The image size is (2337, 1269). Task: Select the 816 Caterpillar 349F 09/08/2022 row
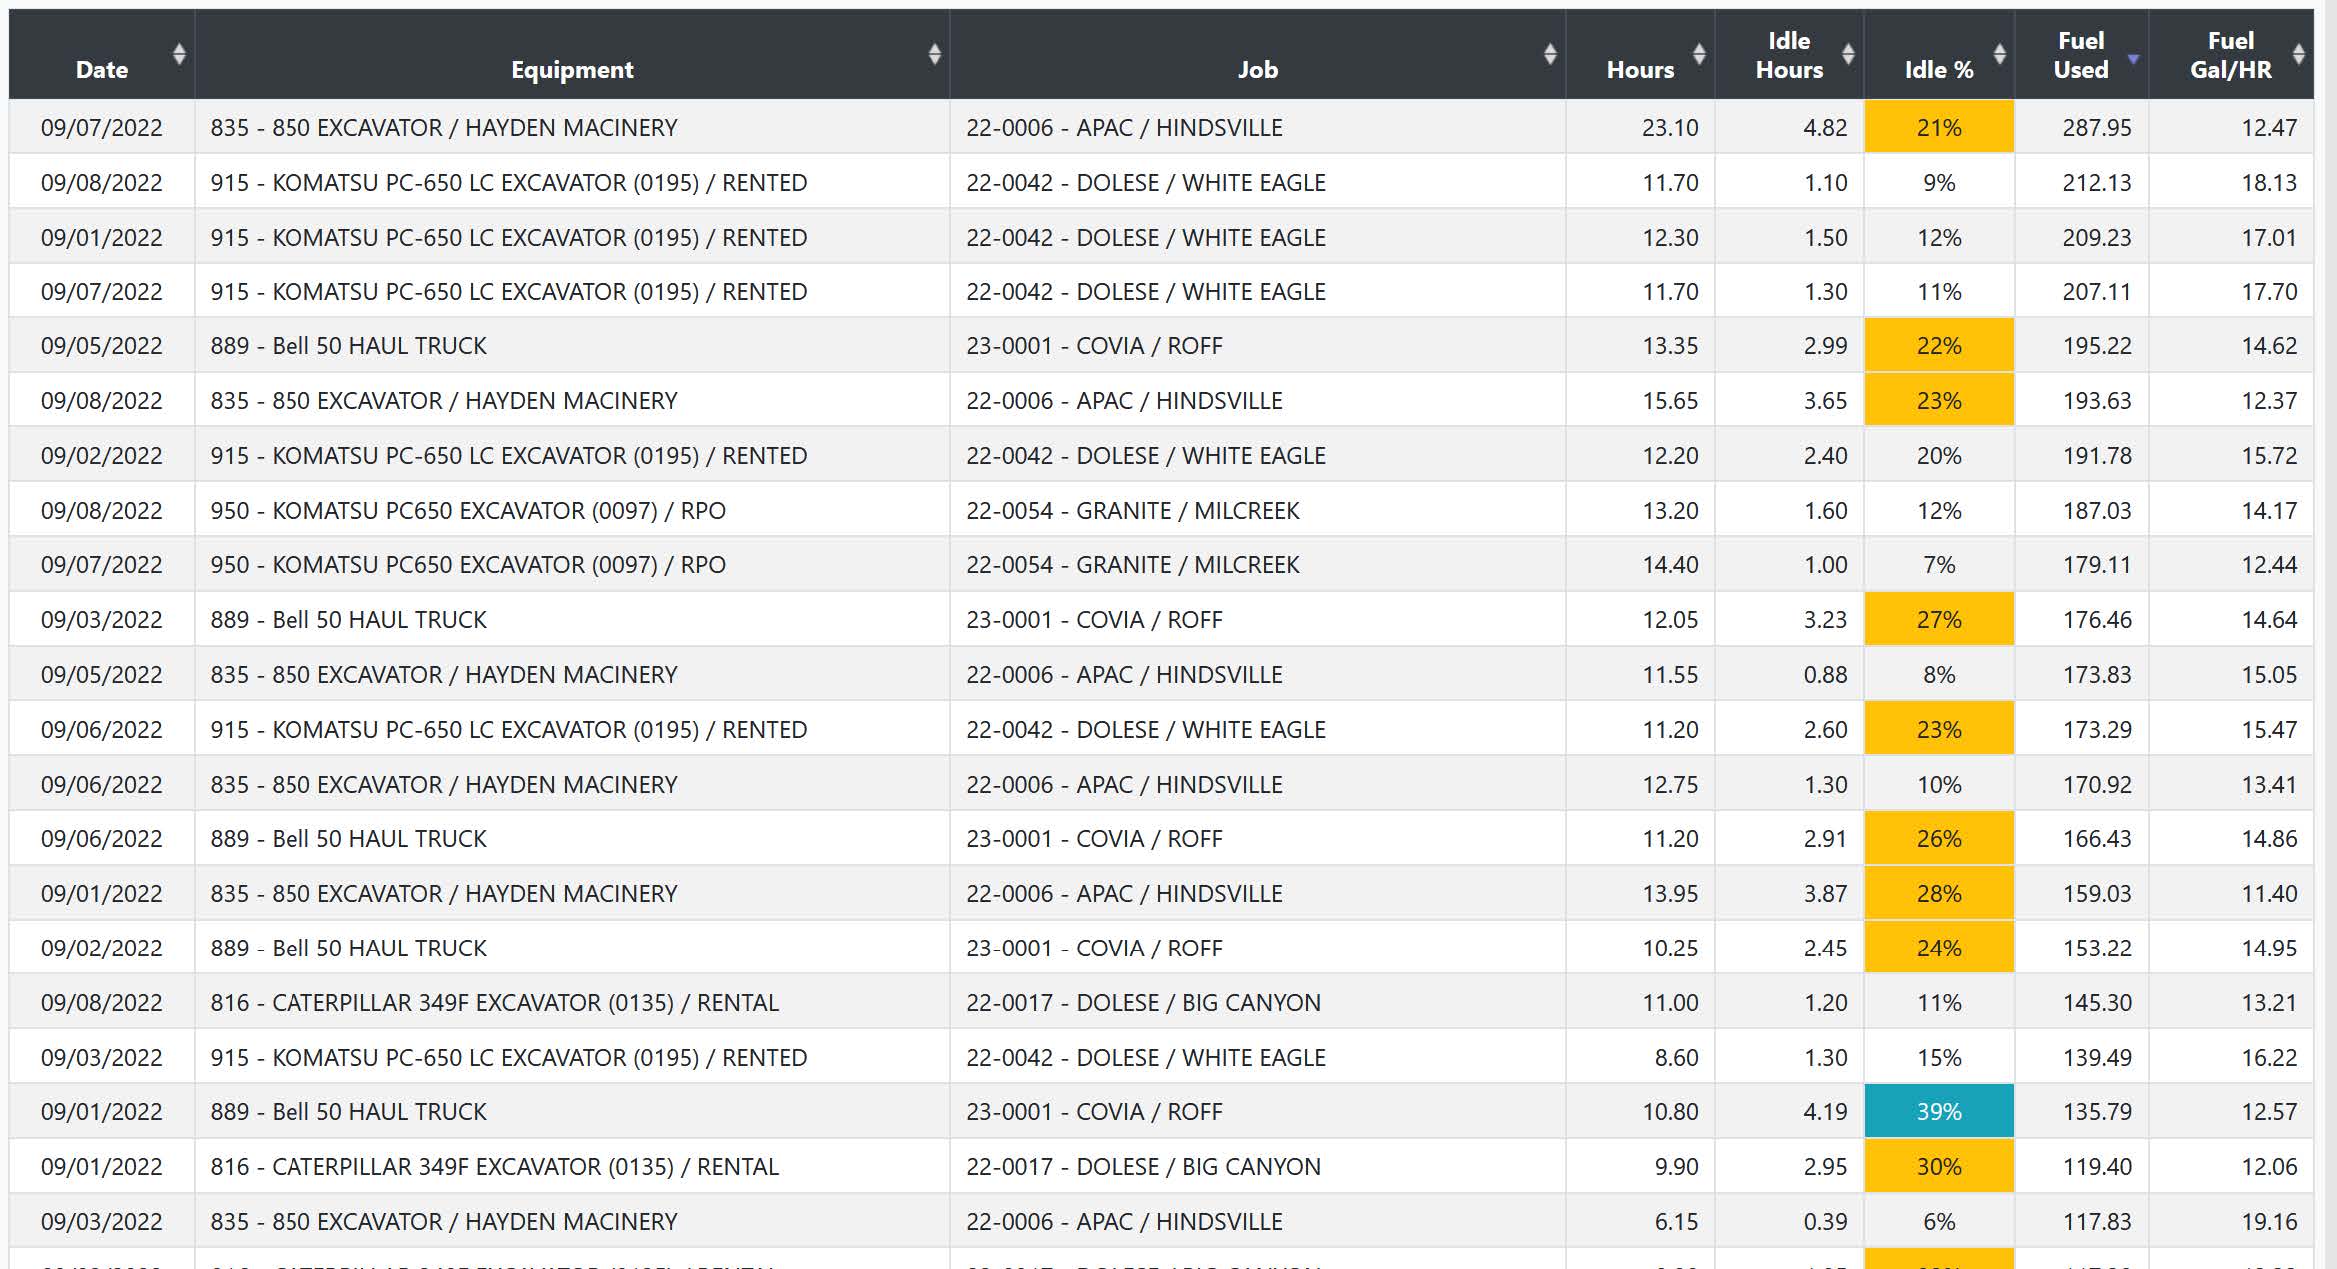494,1003
